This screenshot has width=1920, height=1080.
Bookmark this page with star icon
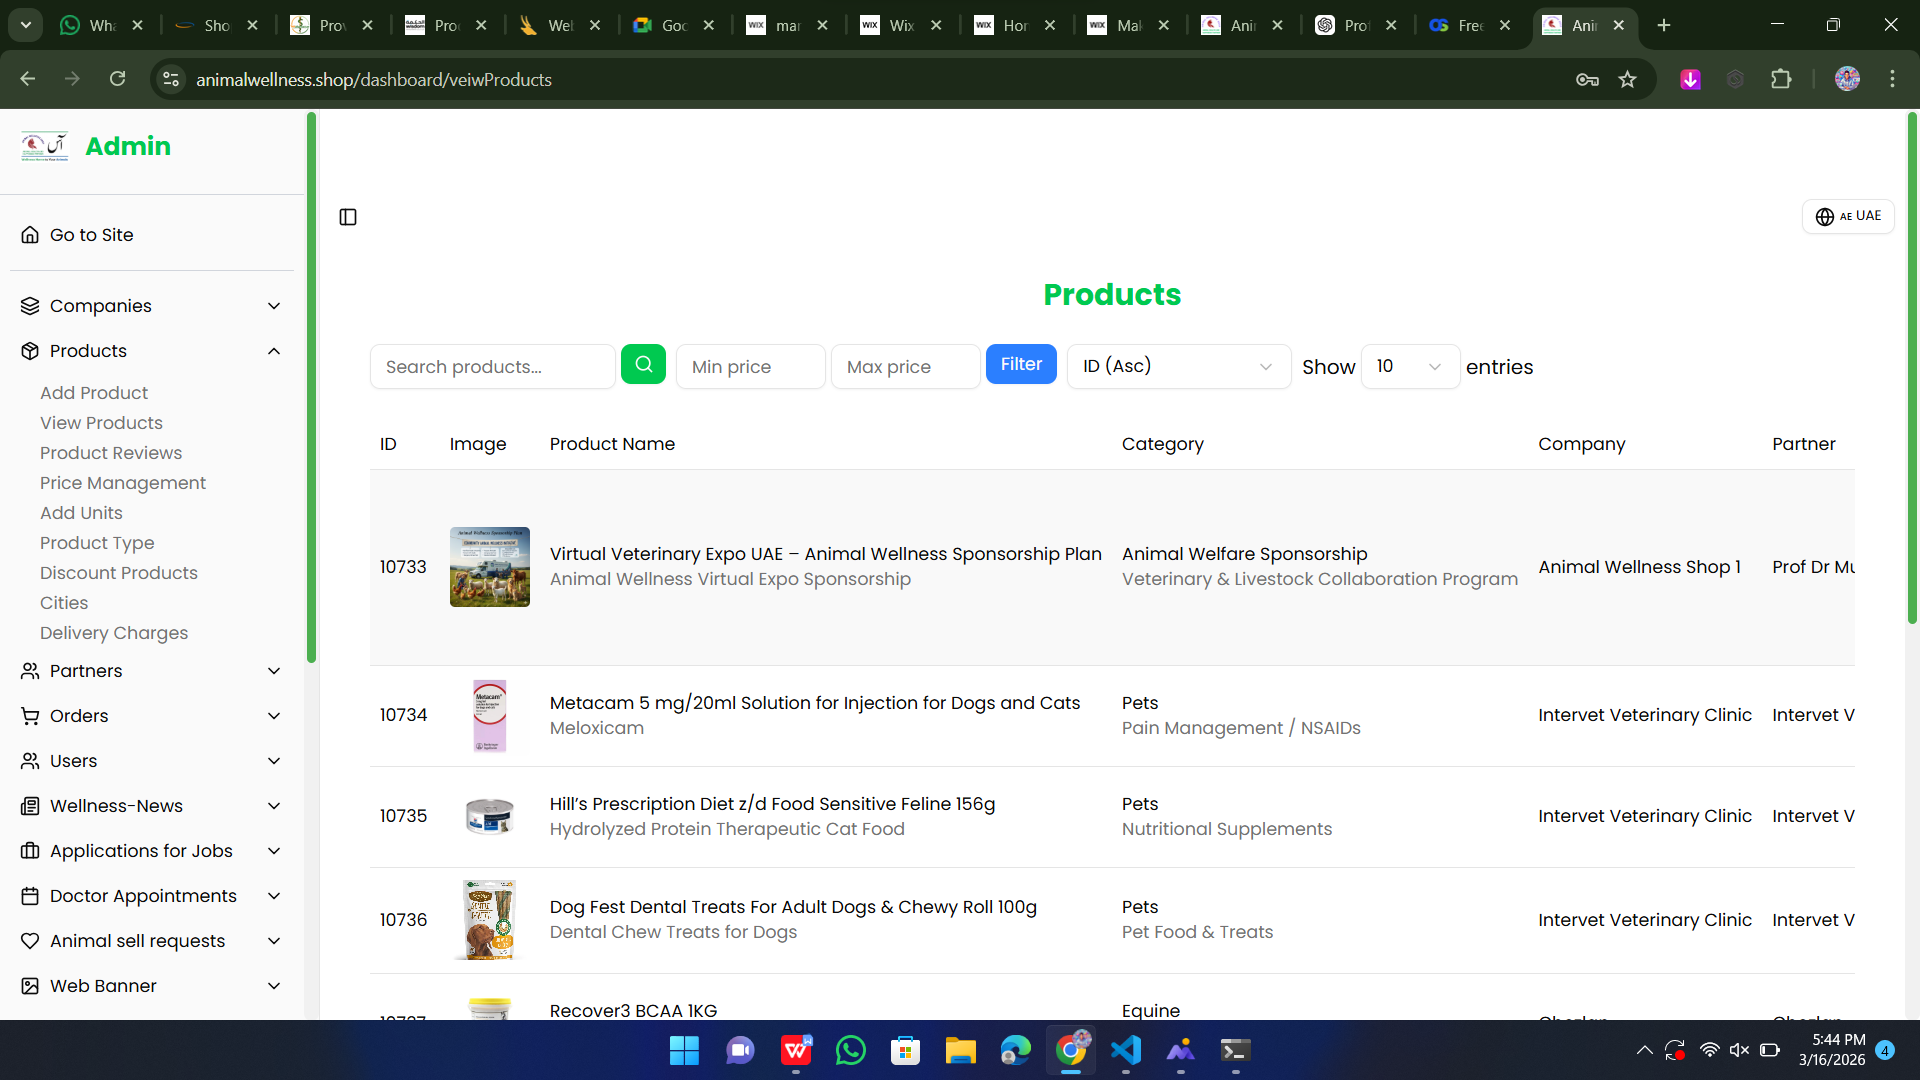1628,80
